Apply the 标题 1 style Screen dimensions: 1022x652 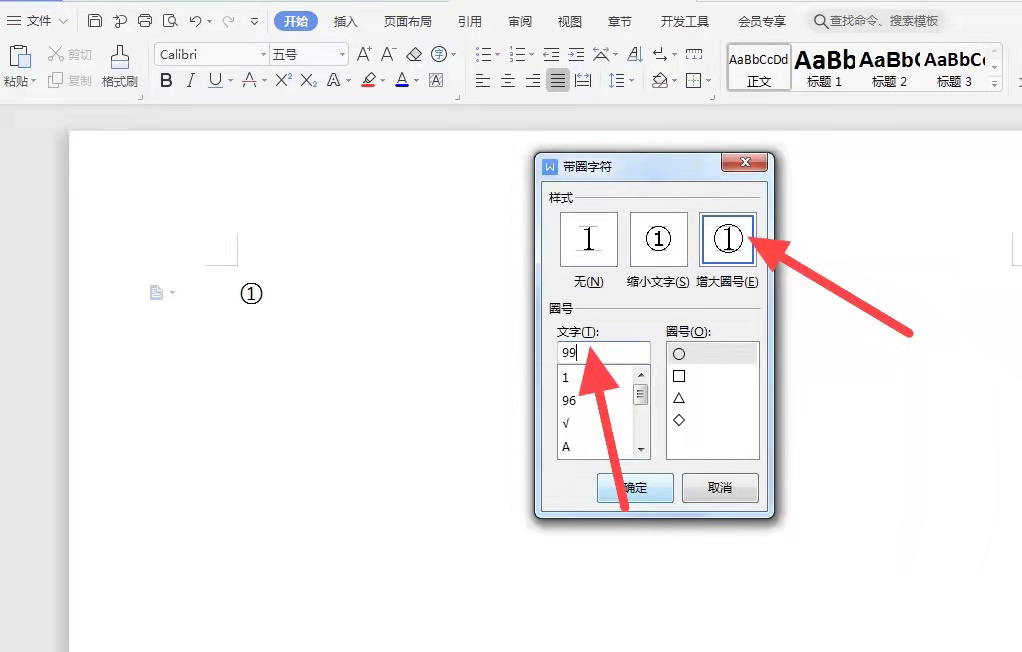coord(825,67)
